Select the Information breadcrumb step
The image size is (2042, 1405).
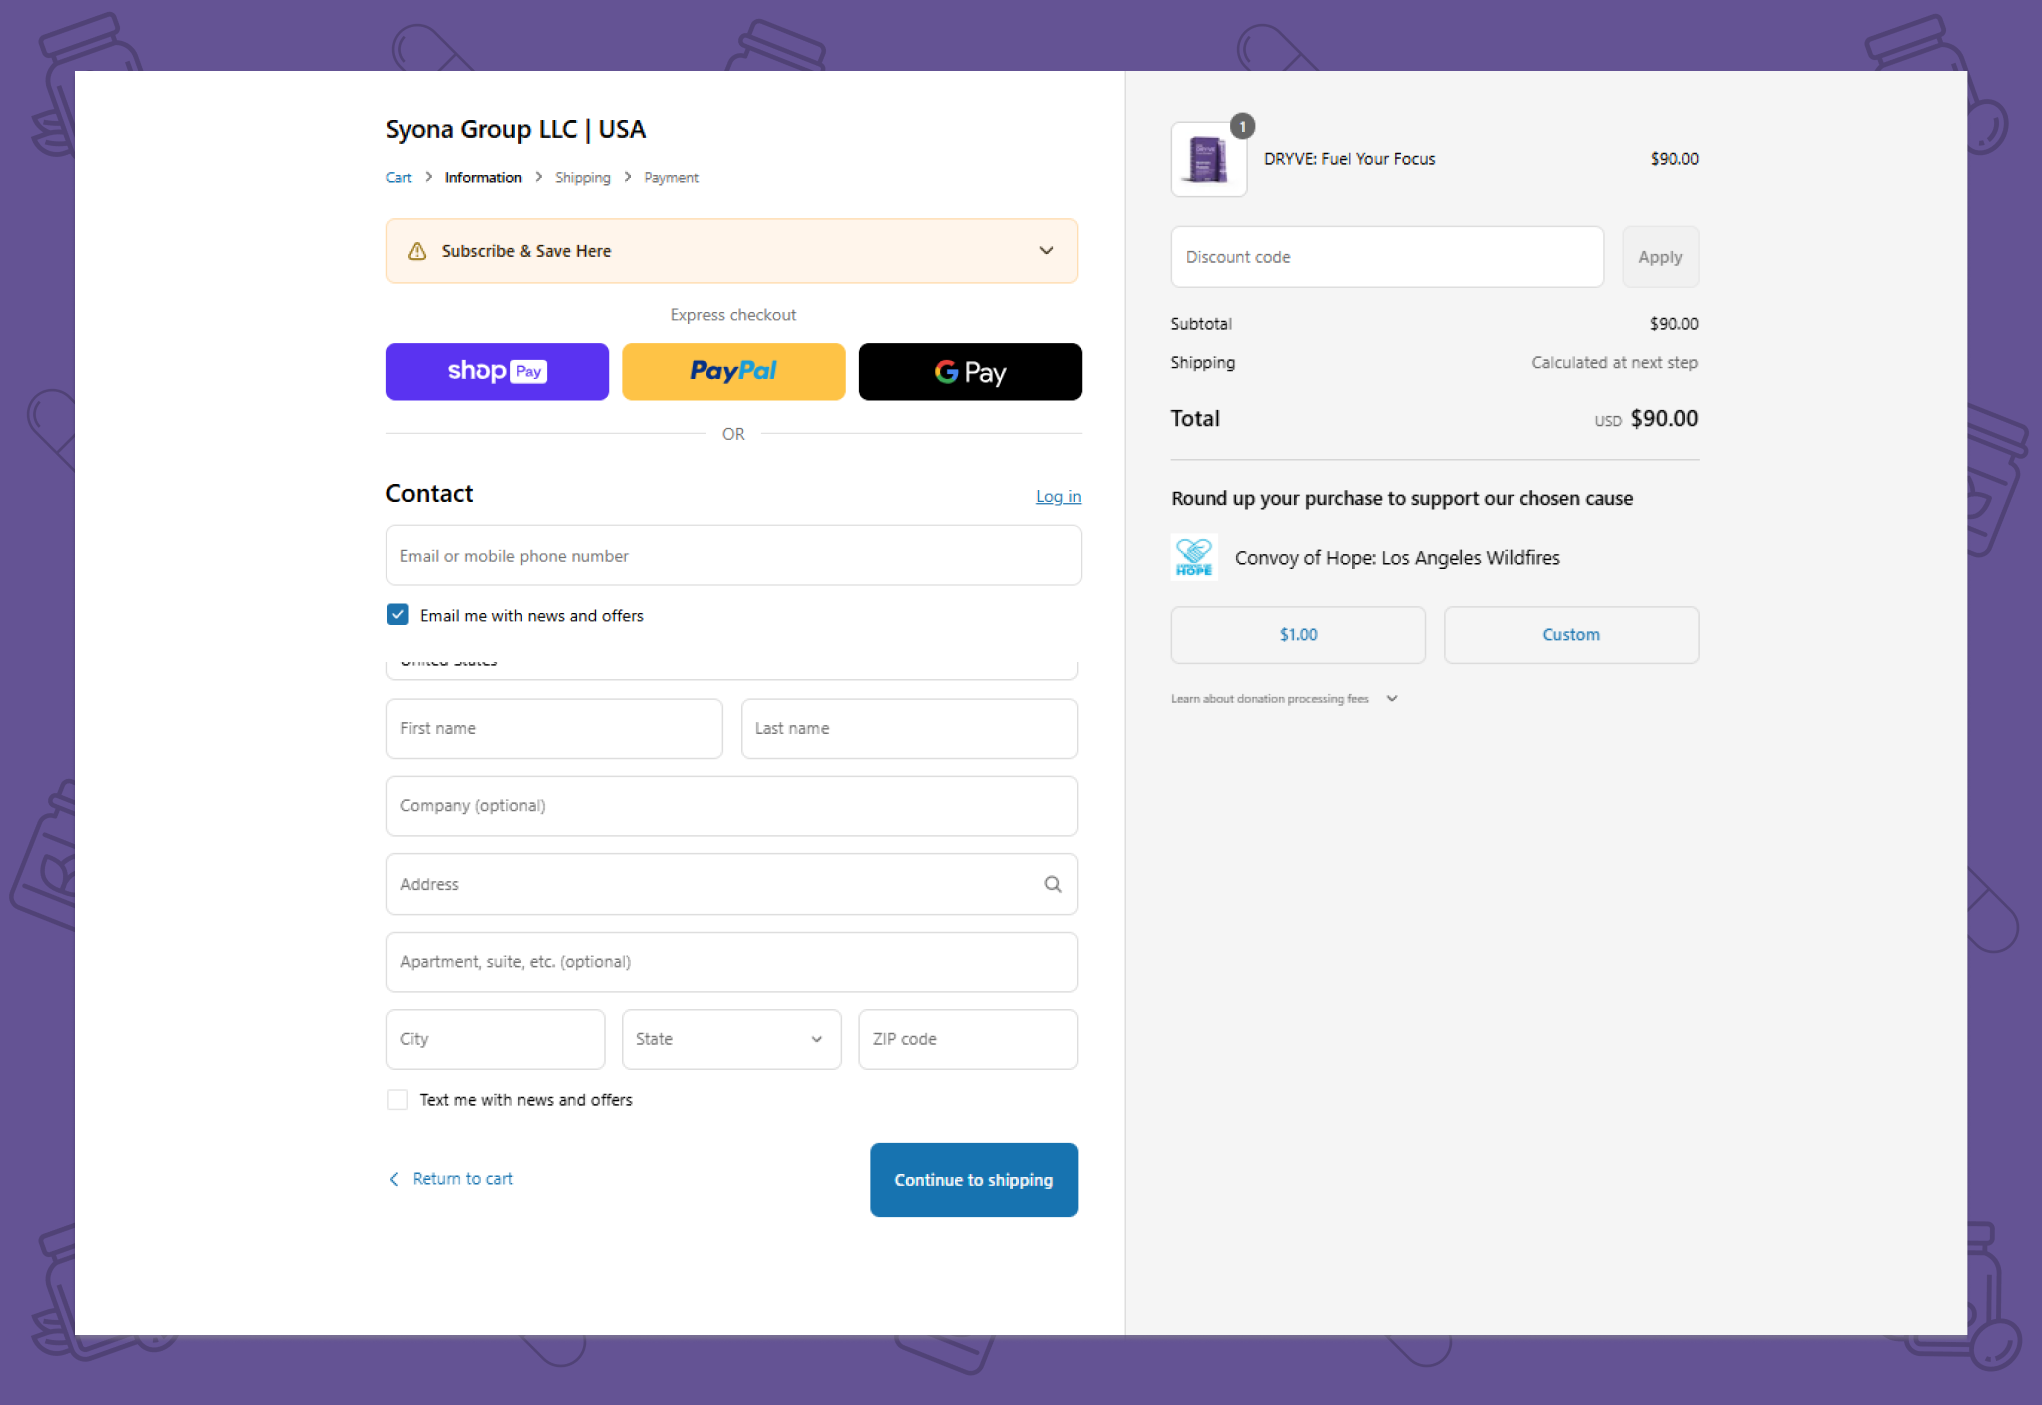[483, 178]
